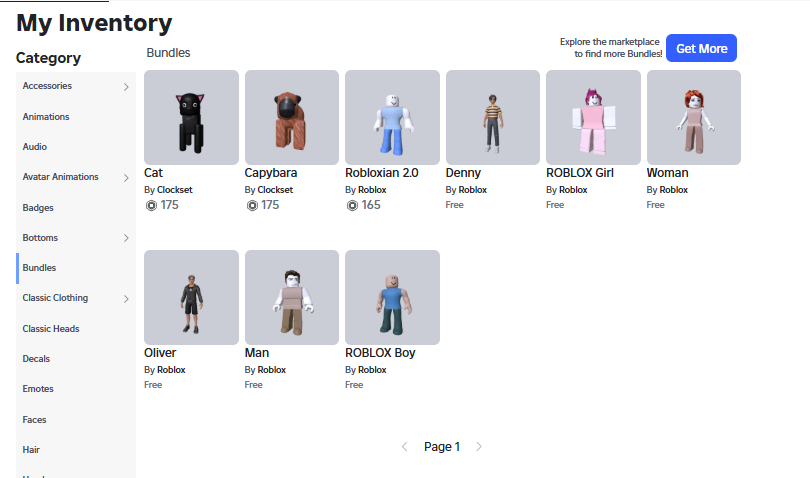
Task: Click the Robux icon under Robloxian 2.0
Action: 352,206
